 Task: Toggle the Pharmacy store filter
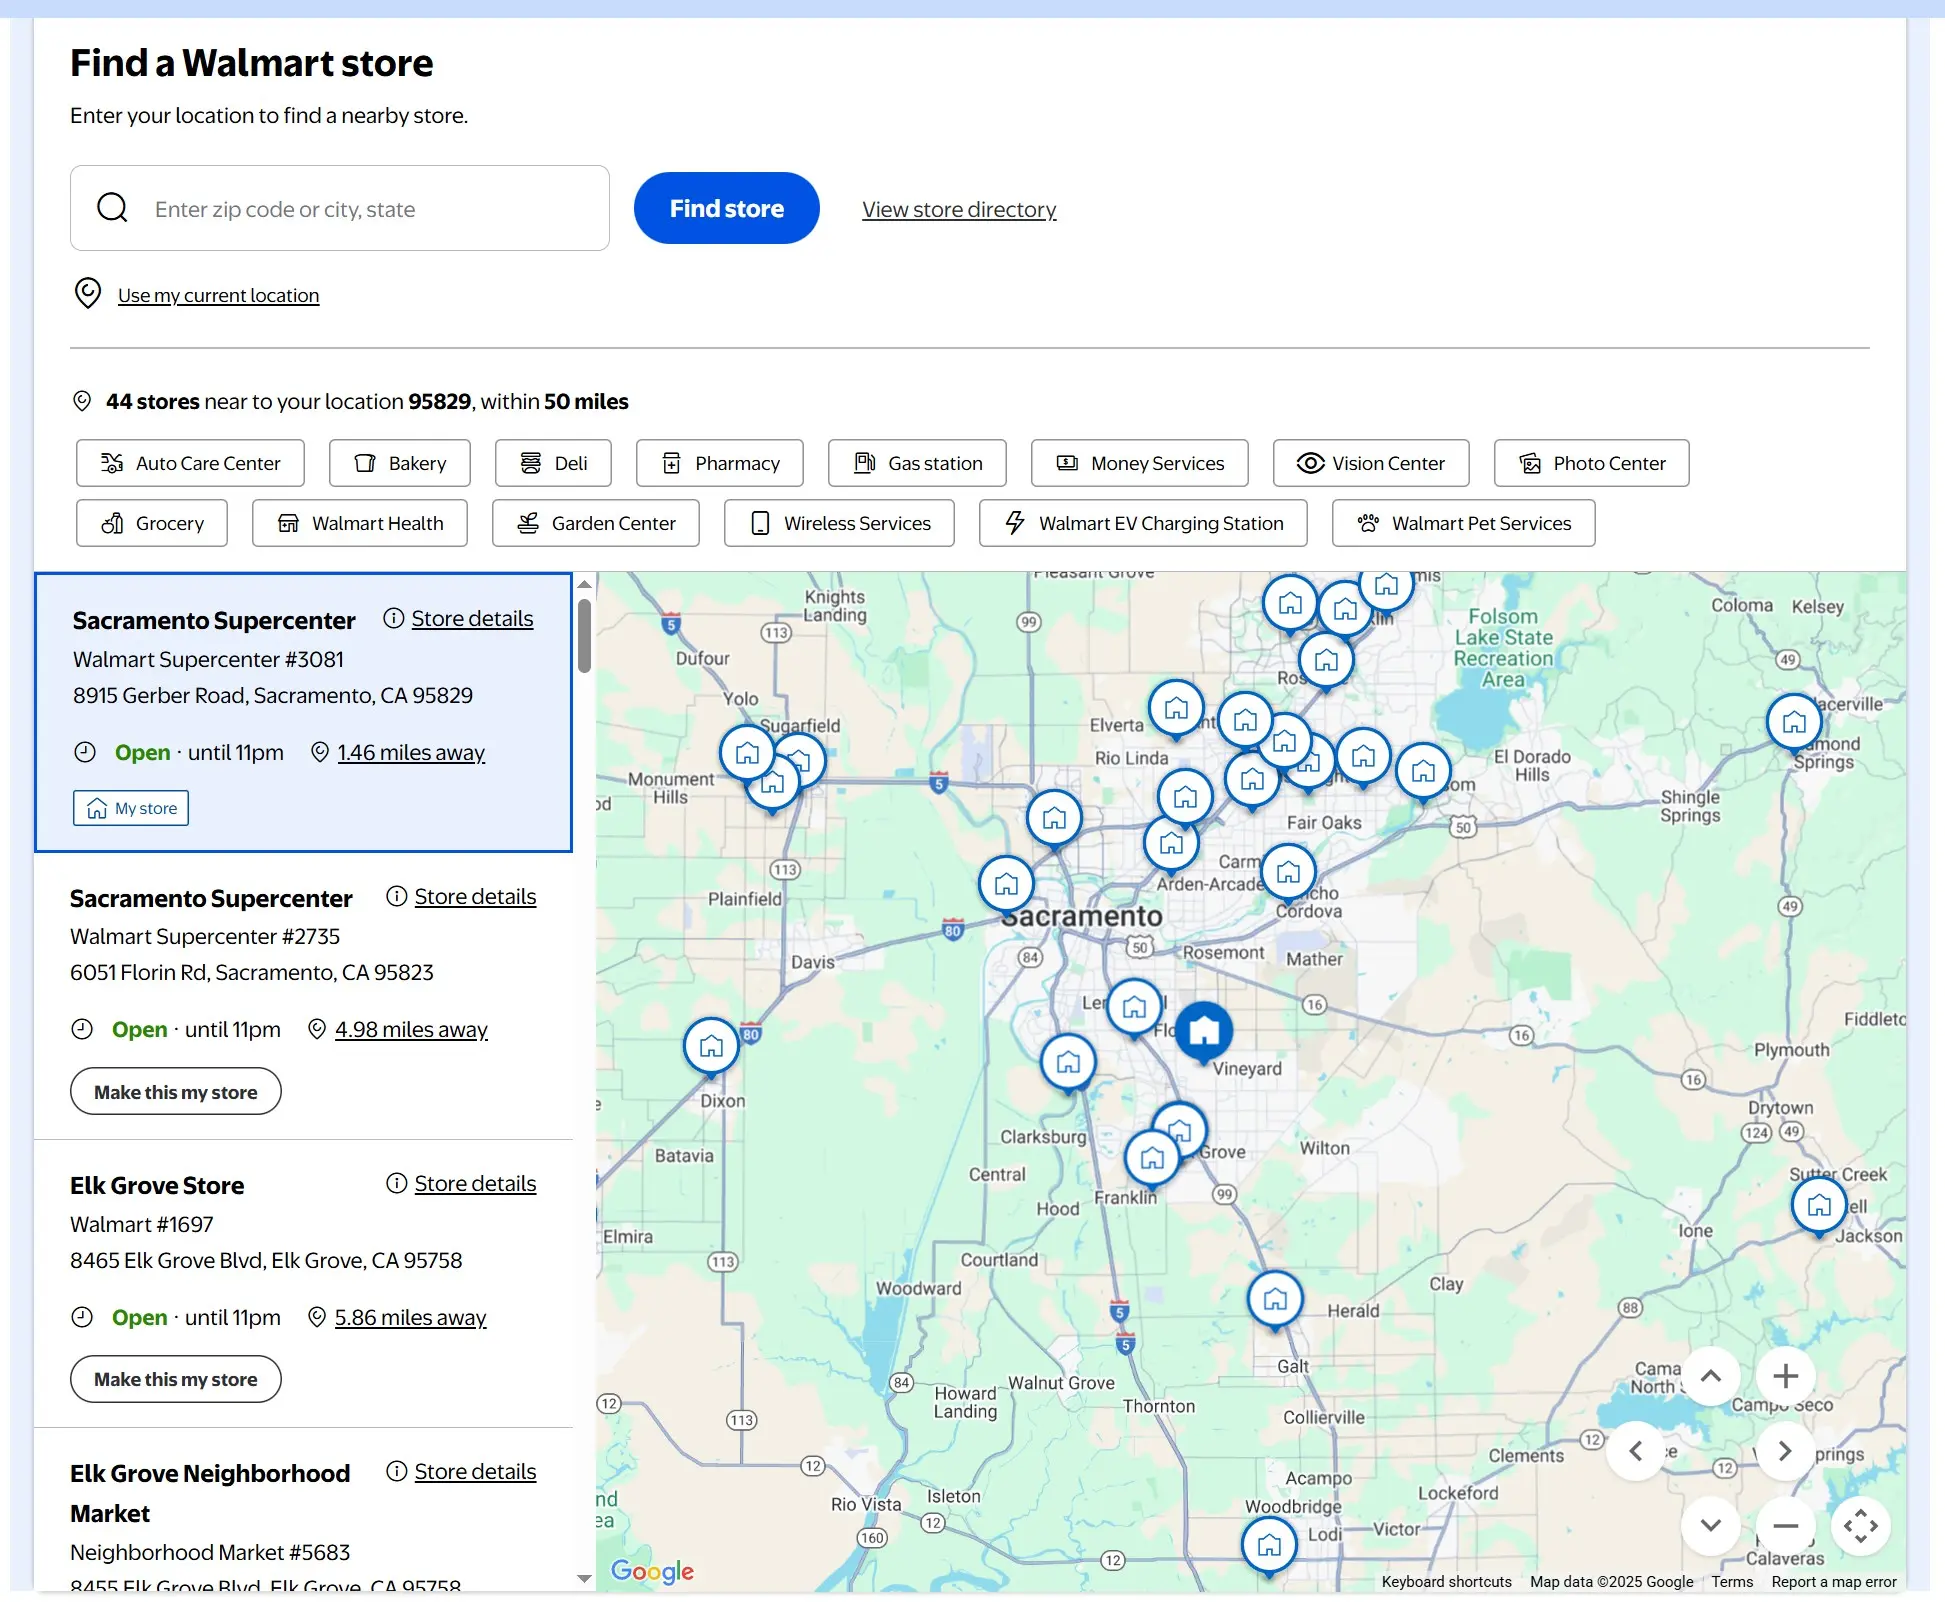[719, 463]
